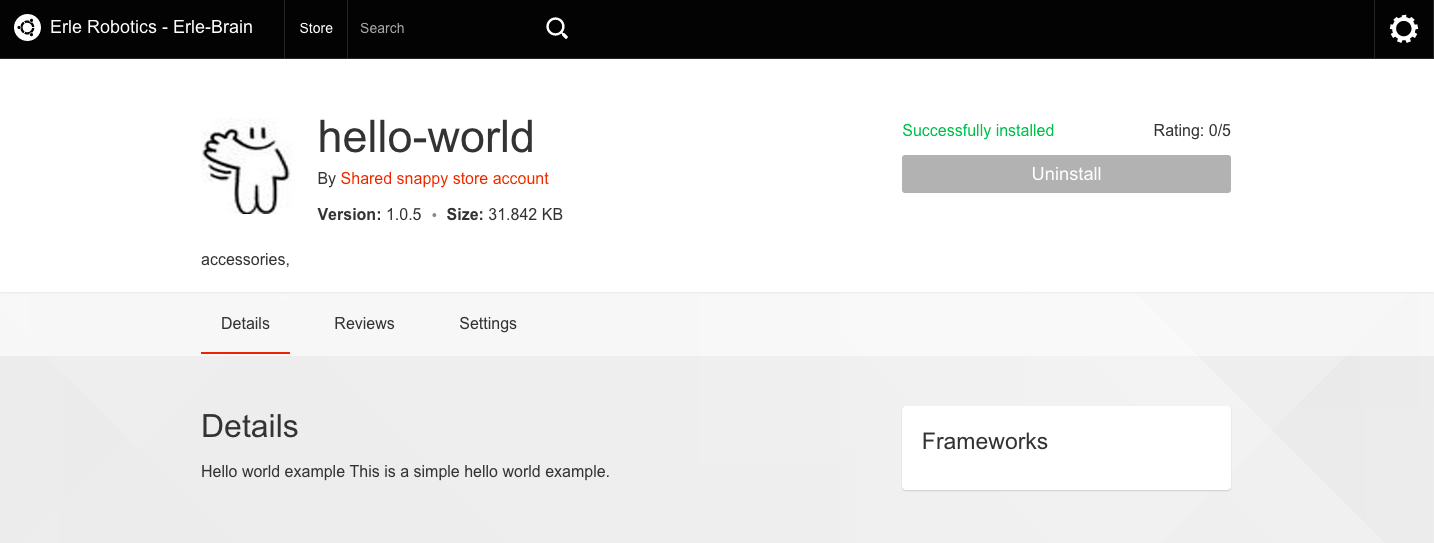This screenshot has height=543, width=1434.
Task: Click the Hello world example description text
Action: tap(405, 472)
